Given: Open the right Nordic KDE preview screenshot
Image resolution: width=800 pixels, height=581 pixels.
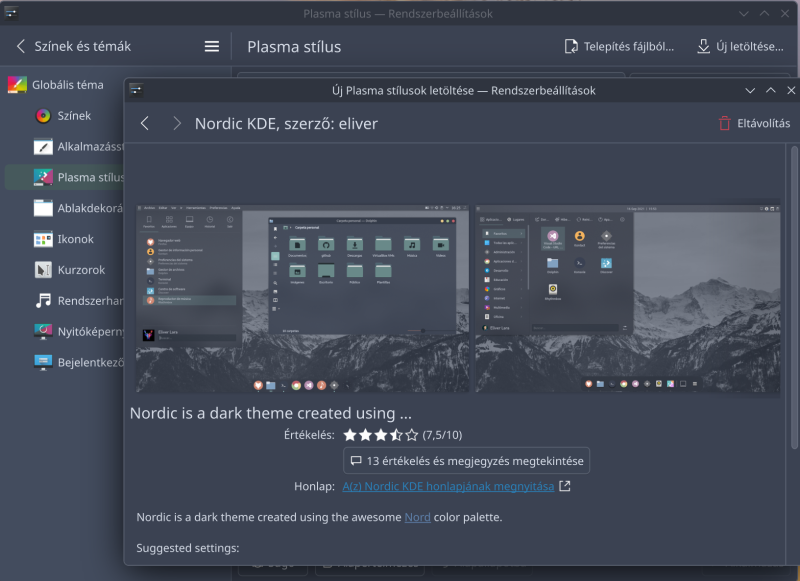Looking at the screenshot, I should (628, 299).
